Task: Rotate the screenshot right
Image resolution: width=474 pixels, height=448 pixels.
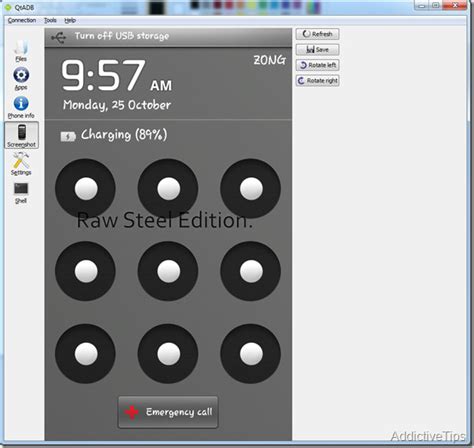Action: pos(317,81)
